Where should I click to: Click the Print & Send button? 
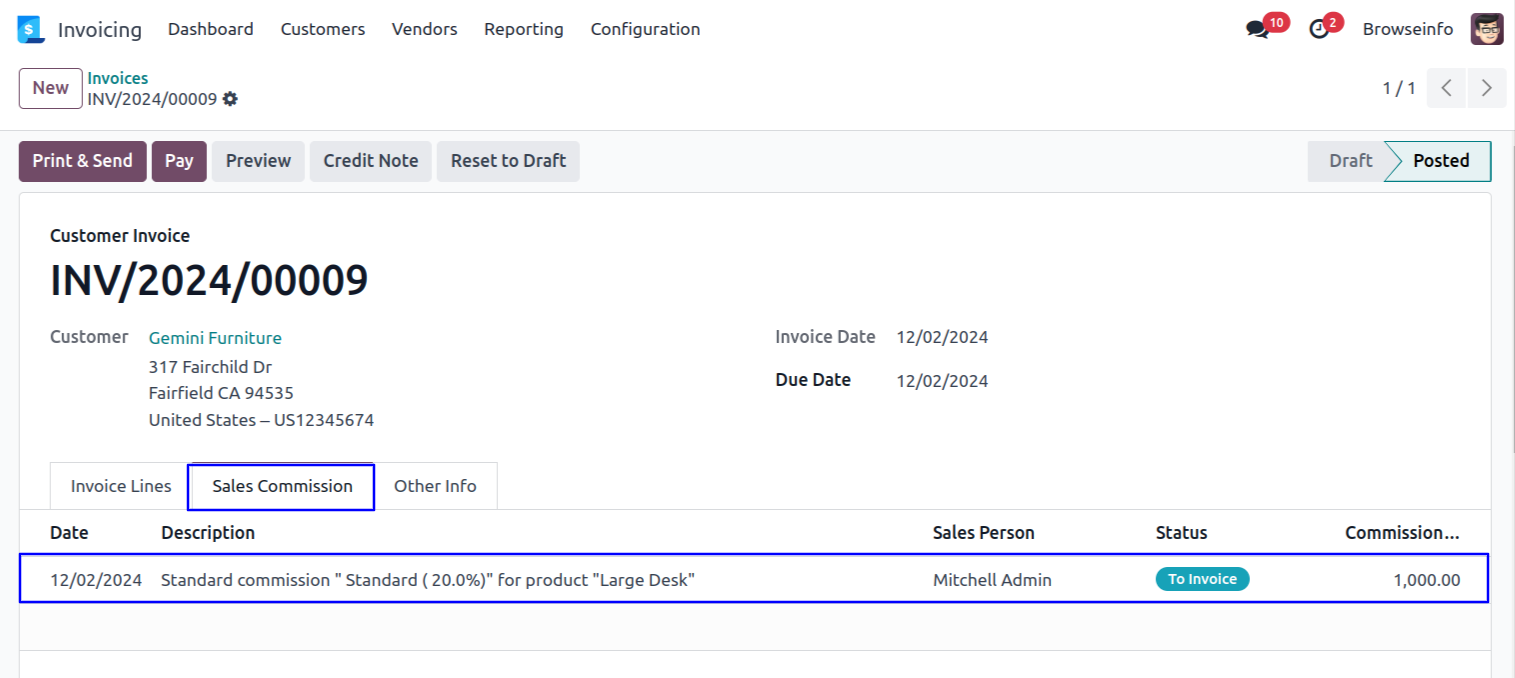pos(82,161)
